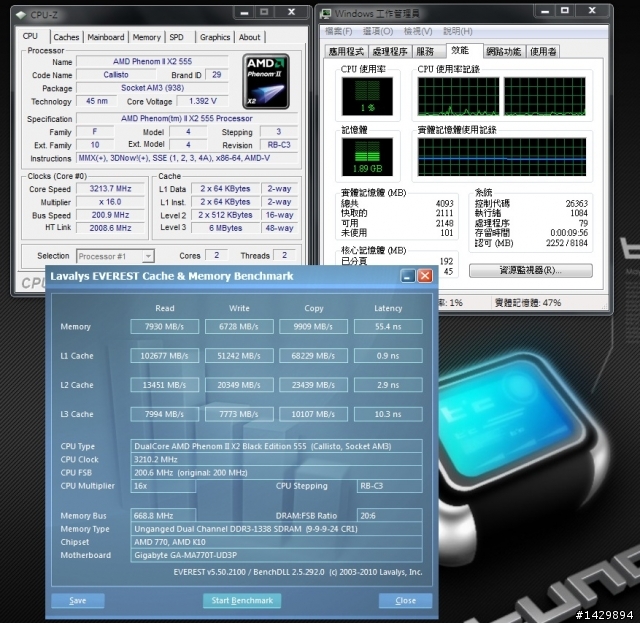Select the SPD tab in CPU-Z
The height and width of the screenshot is (623, 640).
tap(176, 37)
